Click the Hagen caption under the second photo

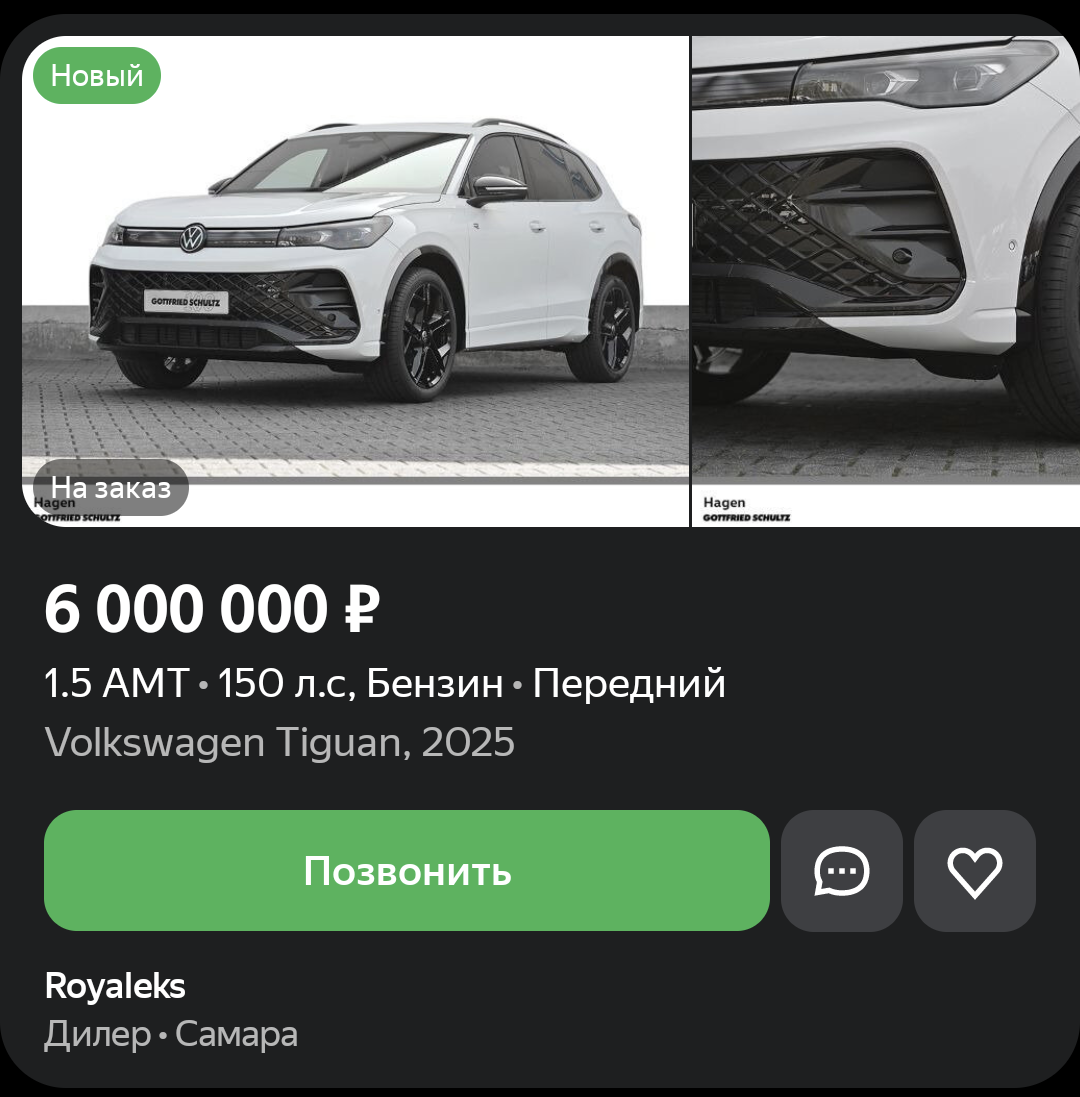pos(724,502)
